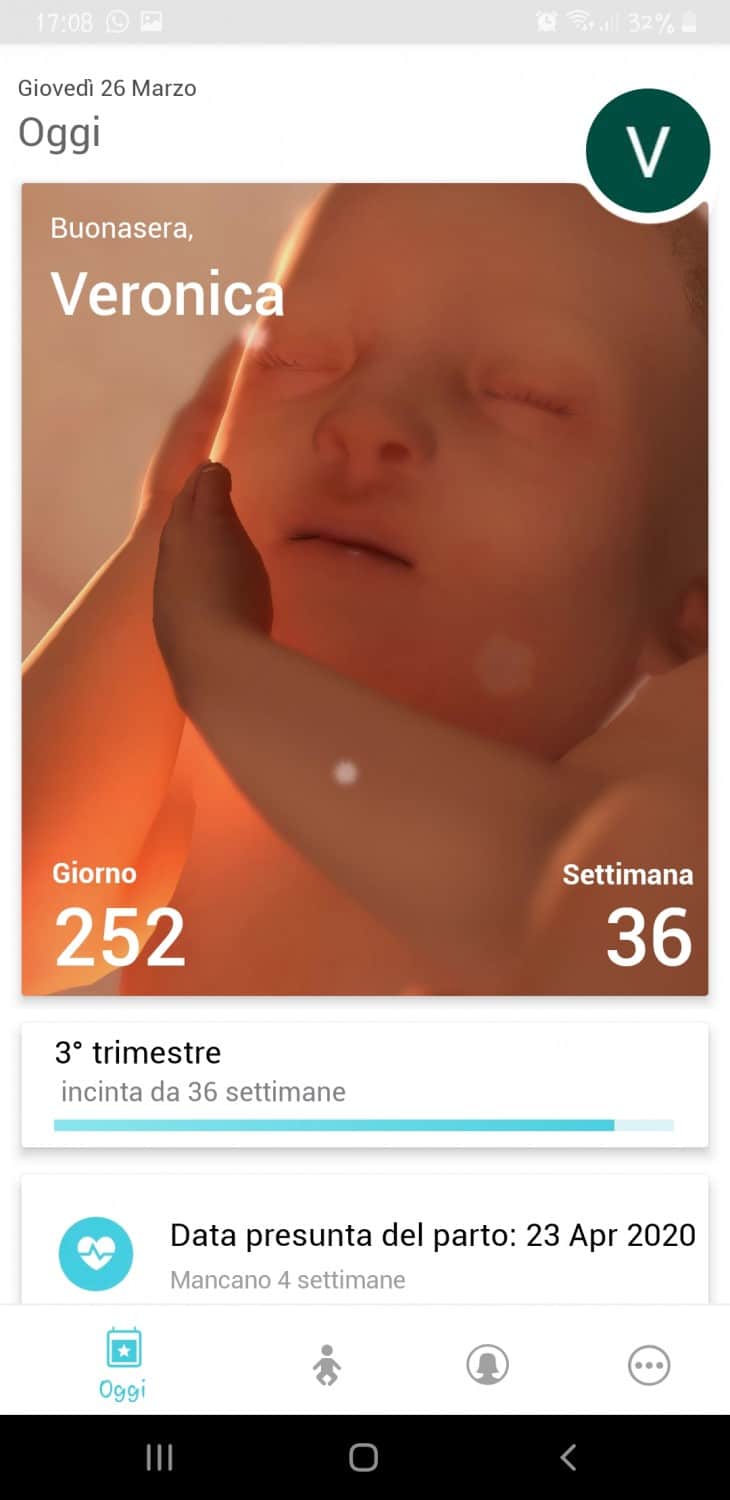Open the more options ellipsis icon
This screenshot has width=730, height=1500.
[649, 1365]
